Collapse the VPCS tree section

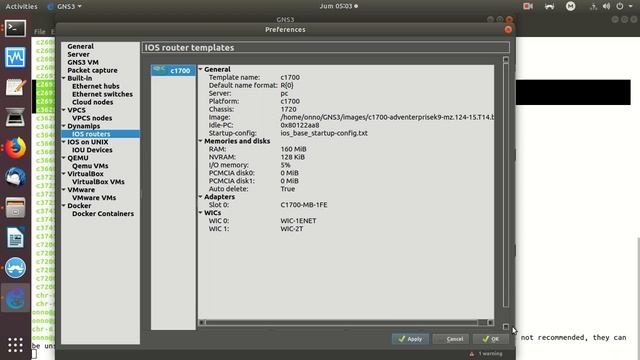pyautogui.click(x=64, y=110)
